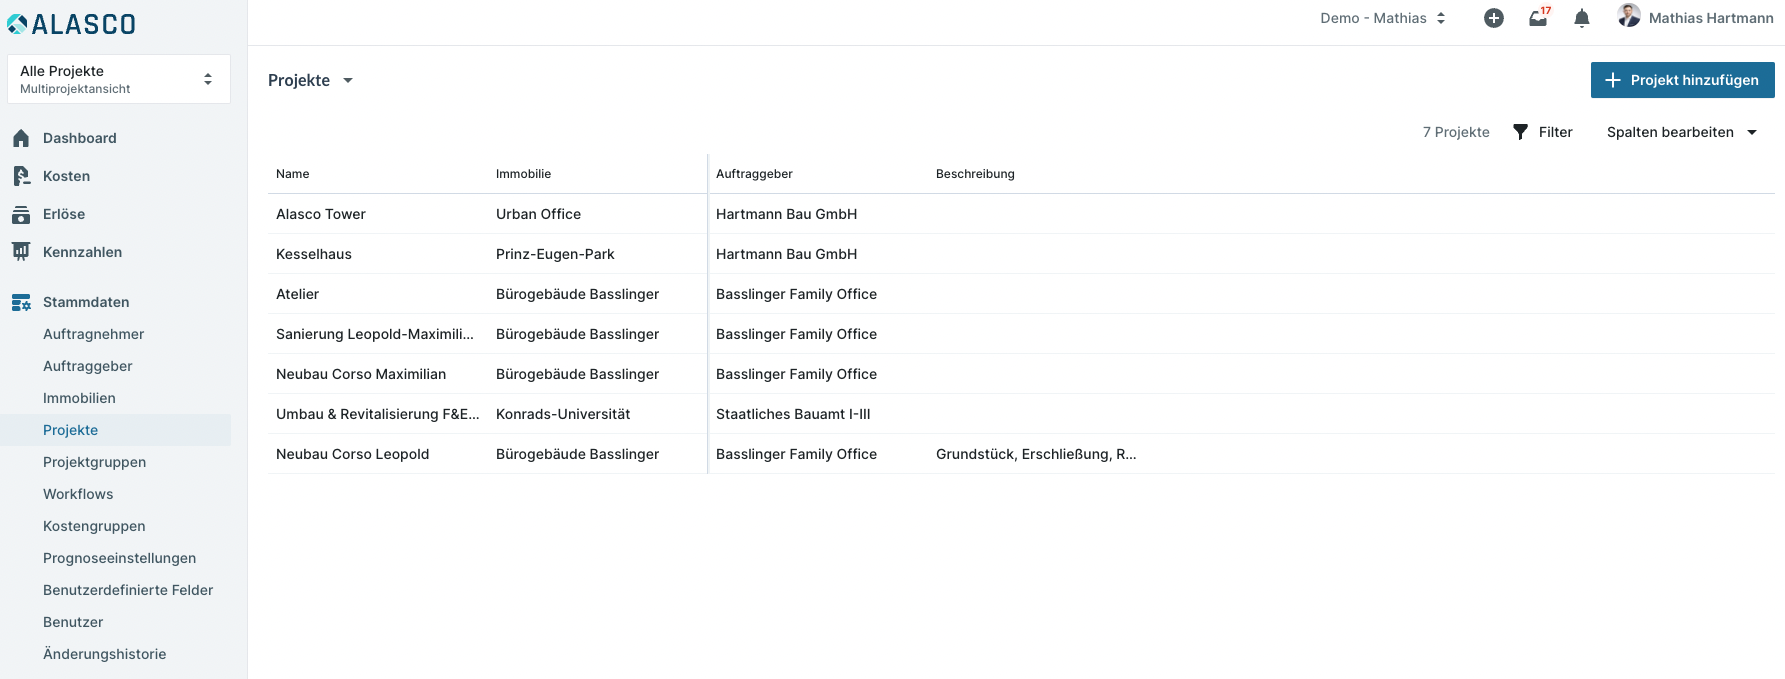
Task: Click the 7 Projekte count label
Action: (1456, 132)
